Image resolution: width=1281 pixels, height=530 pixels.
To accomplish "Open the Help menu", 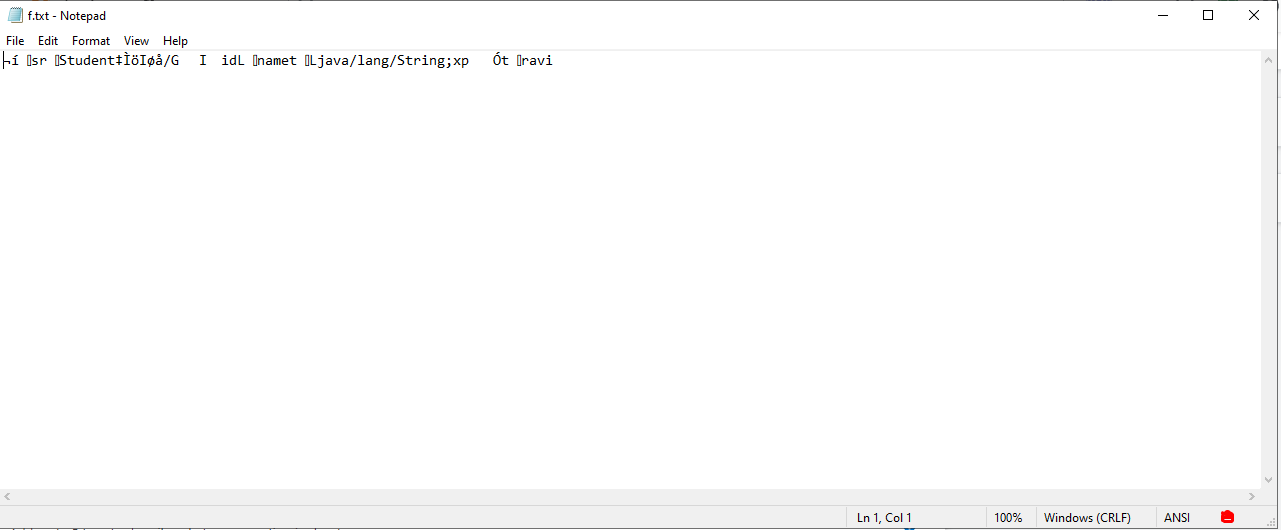I will pos(175,41).
